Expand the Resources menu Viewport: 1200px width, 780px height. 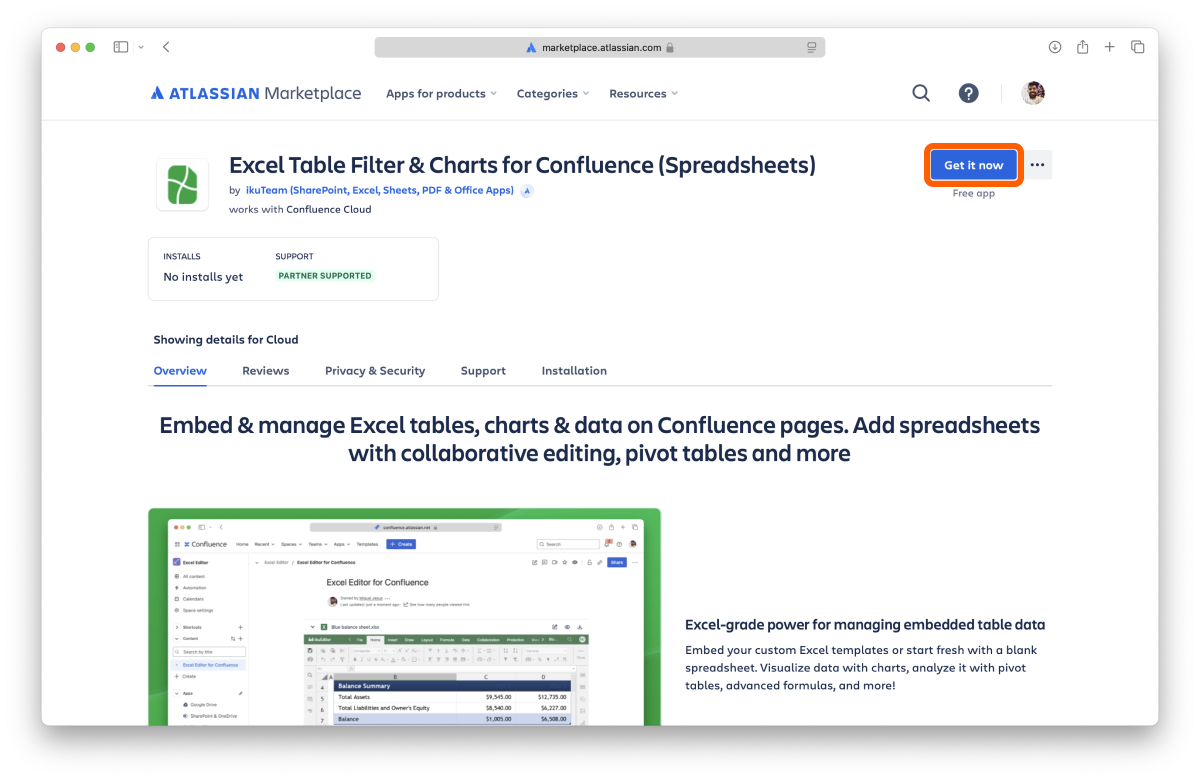pos(644,93)
